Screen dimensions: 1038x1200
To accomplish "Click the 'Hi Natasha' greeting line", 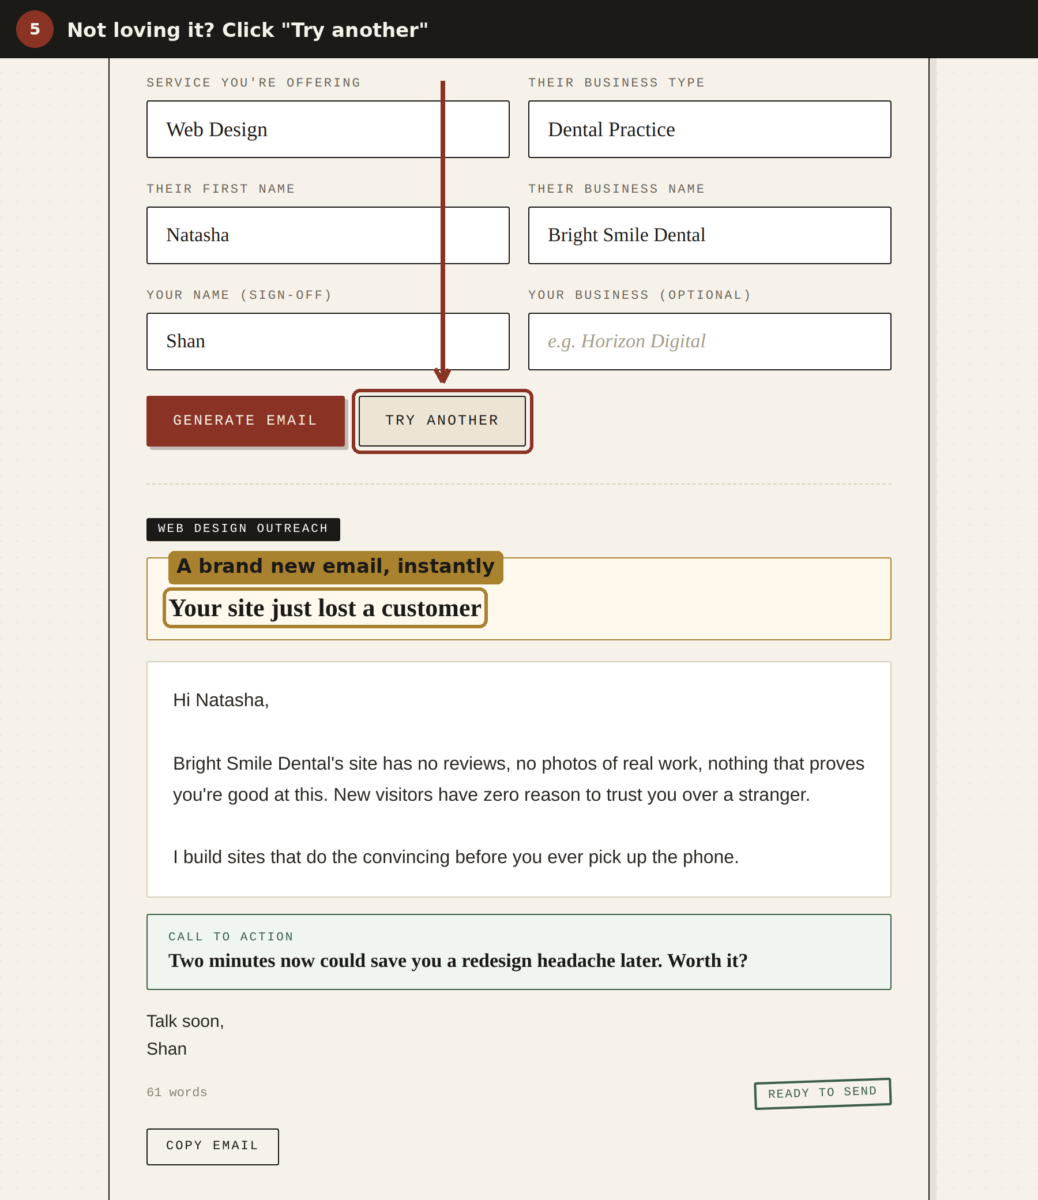I will coord(221,700).
